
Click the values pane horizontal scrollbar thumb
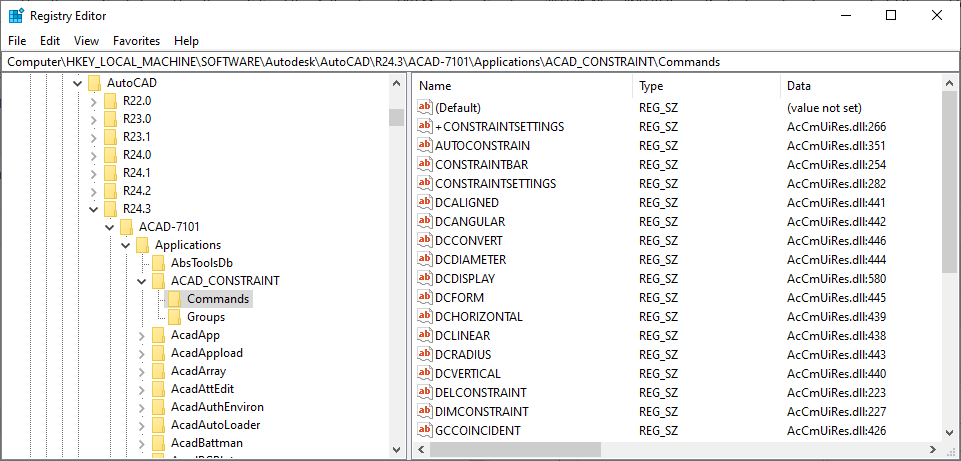515,449
